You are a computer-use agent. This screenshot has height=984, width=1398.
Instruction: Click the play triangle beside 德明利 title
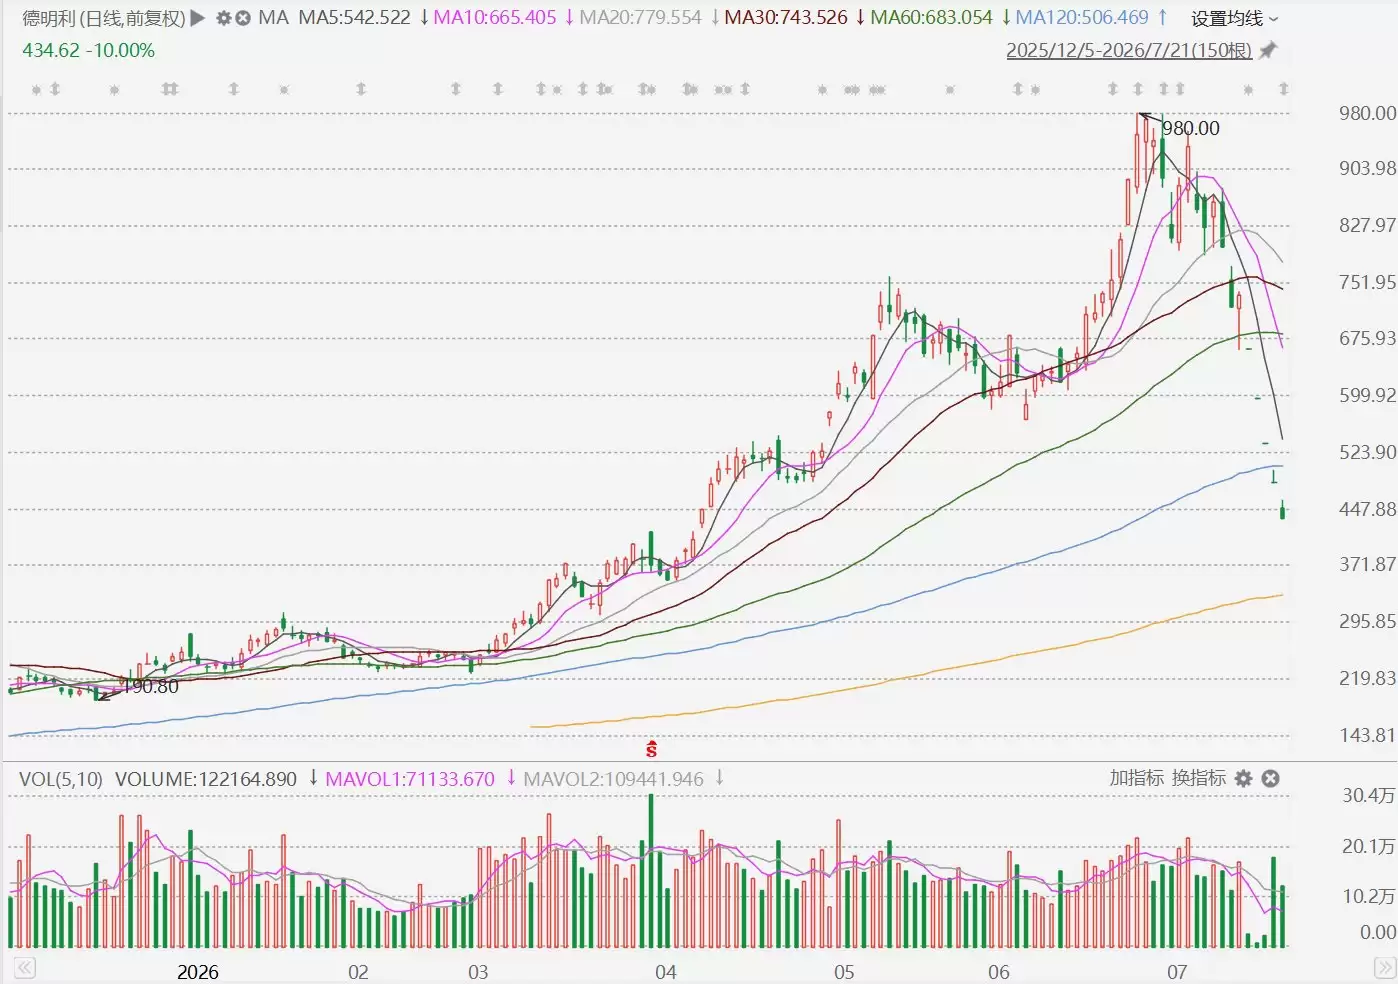[x=198, y=18]
